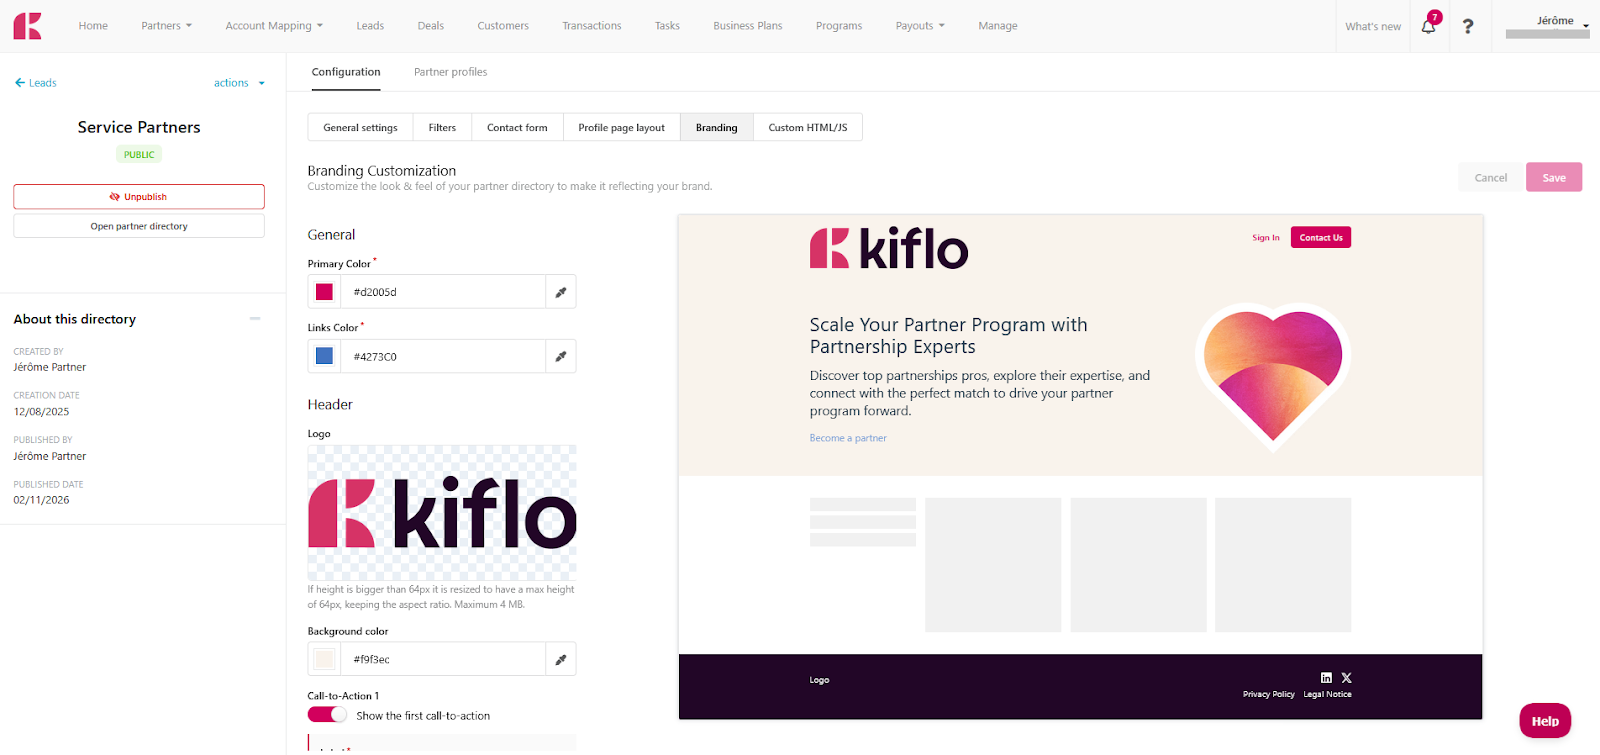
Task: Open the help question mark icon
Action: pyautogui.click(x=1468, y=26)
